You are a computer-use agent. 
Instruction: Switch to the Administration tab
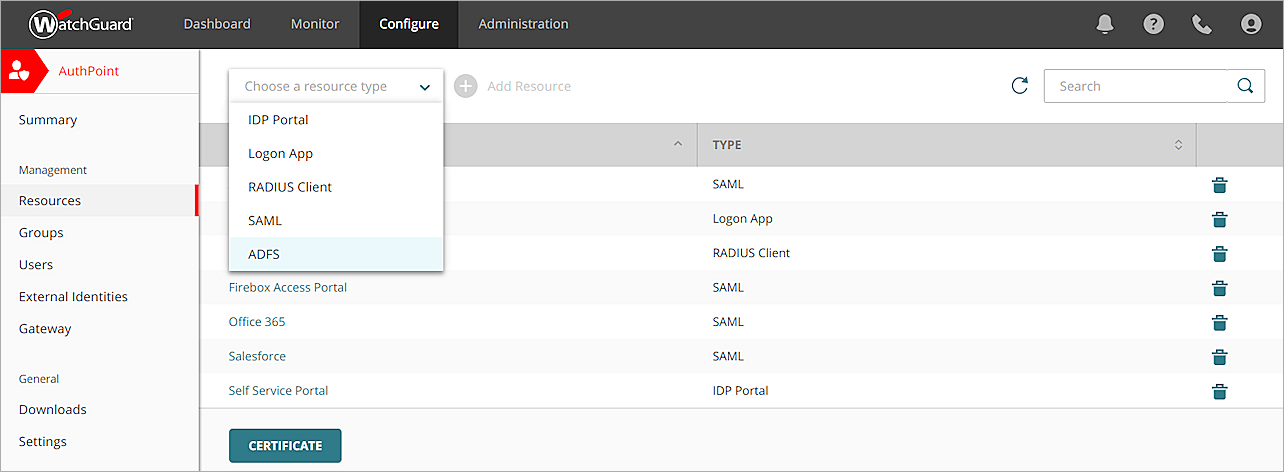[x=523, y=24]
